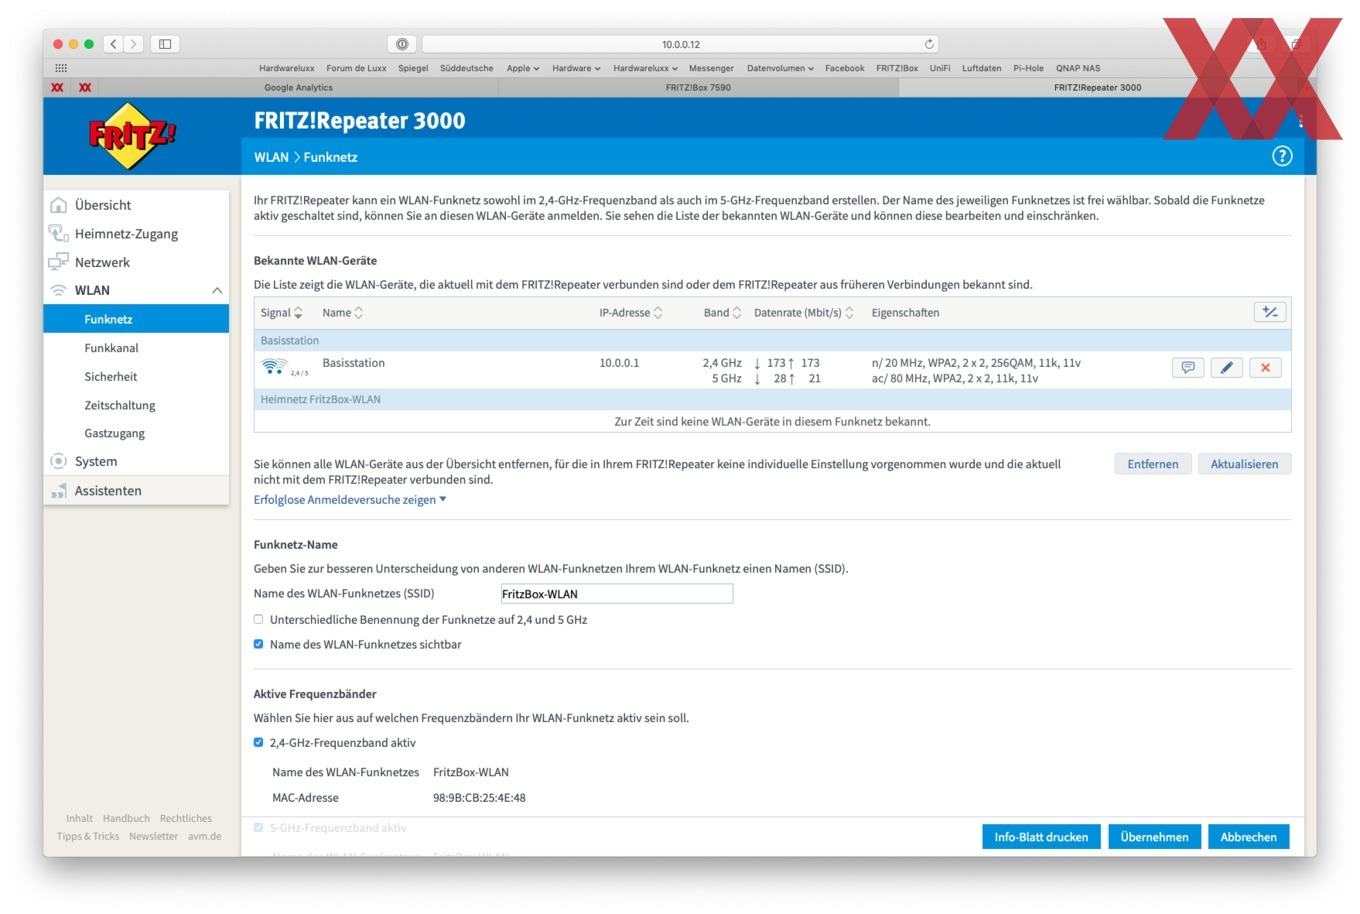Screen dimensions: 1360x914
Task: Click the Übernehmen button
Action: pos(1154,837)
